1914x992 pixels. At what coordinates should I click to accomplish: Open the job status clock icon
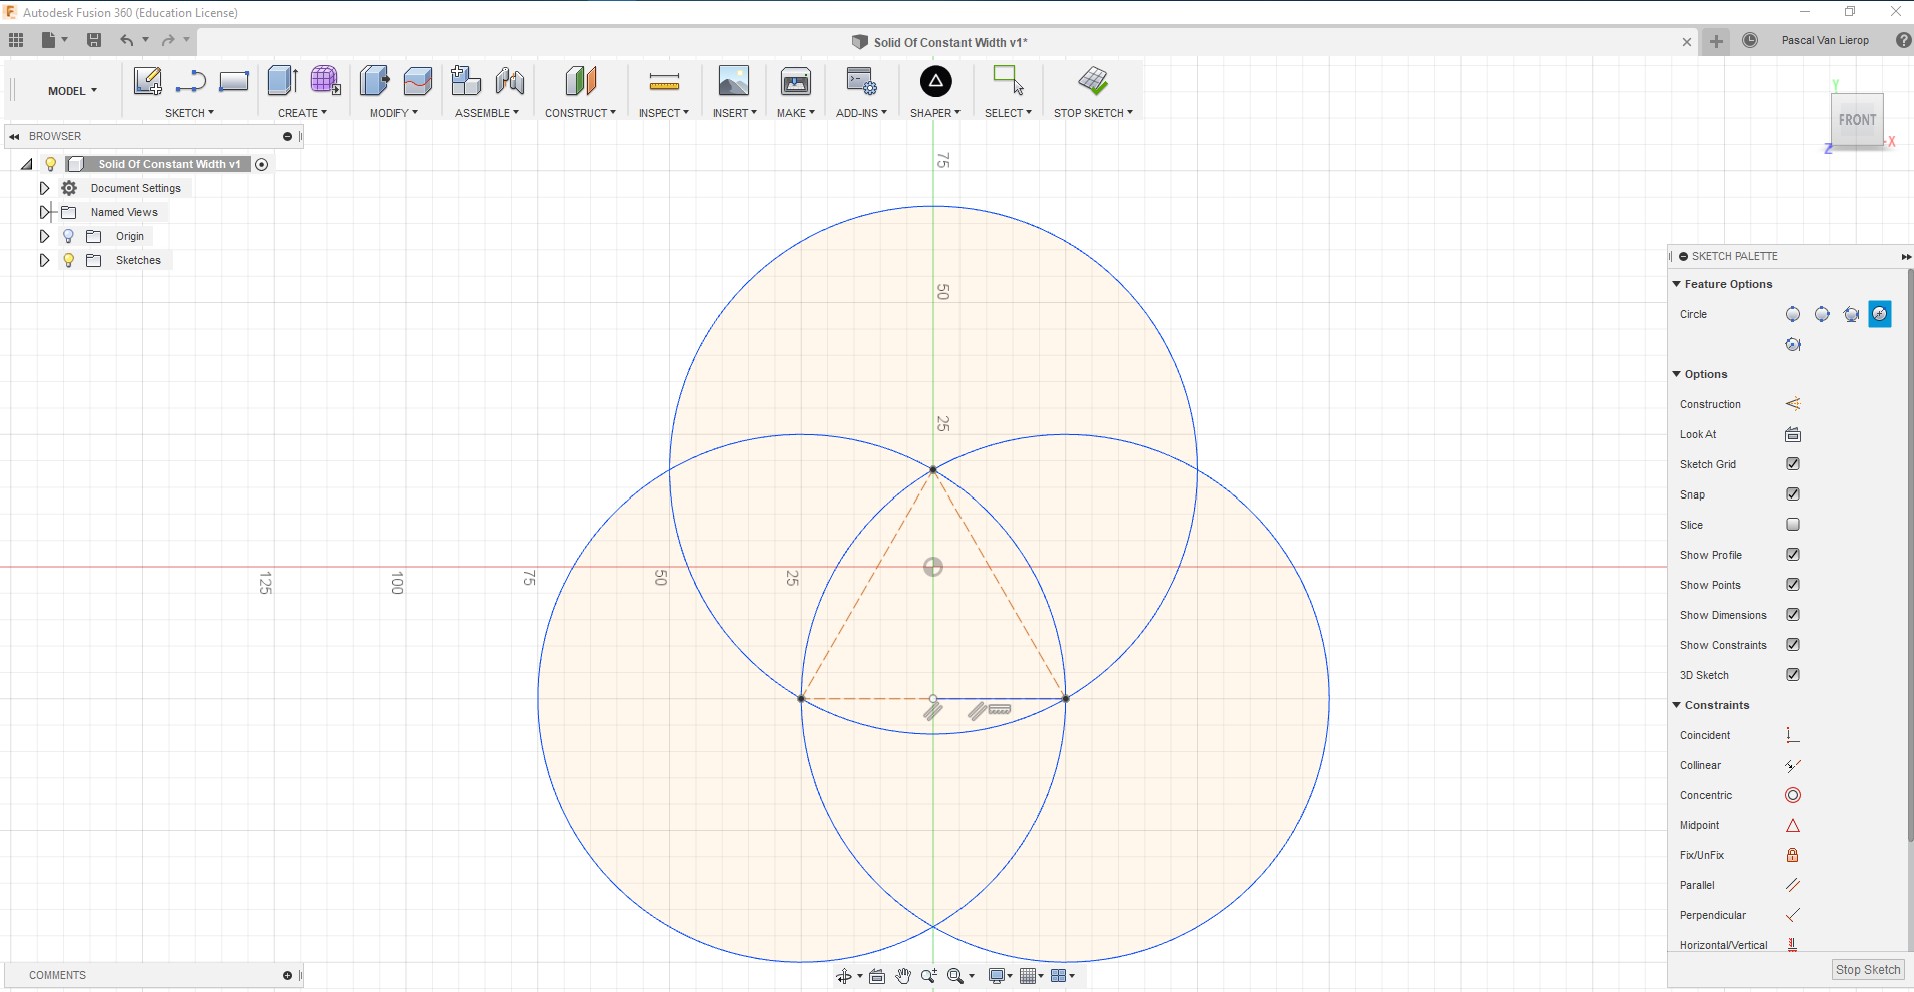tap(1750, 40)
